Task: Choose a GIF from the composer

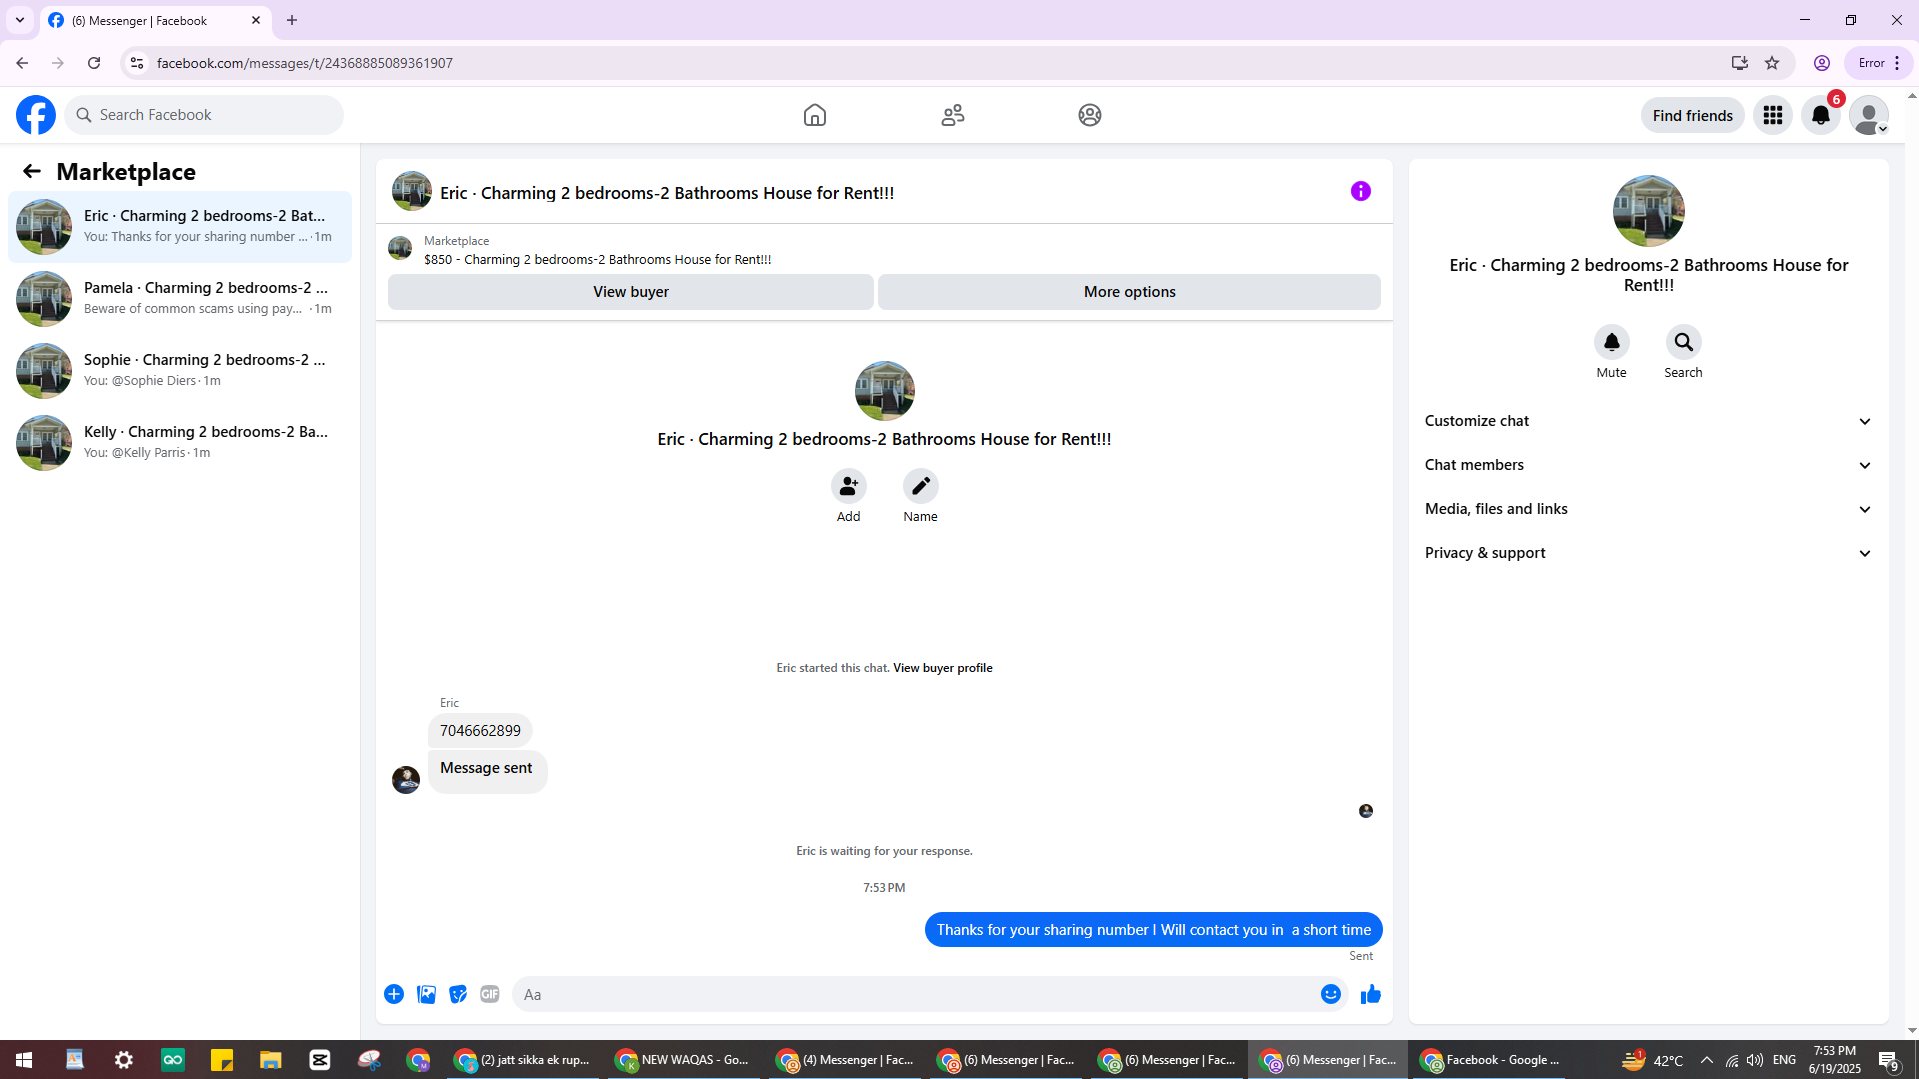Action: tap(490, 994)
